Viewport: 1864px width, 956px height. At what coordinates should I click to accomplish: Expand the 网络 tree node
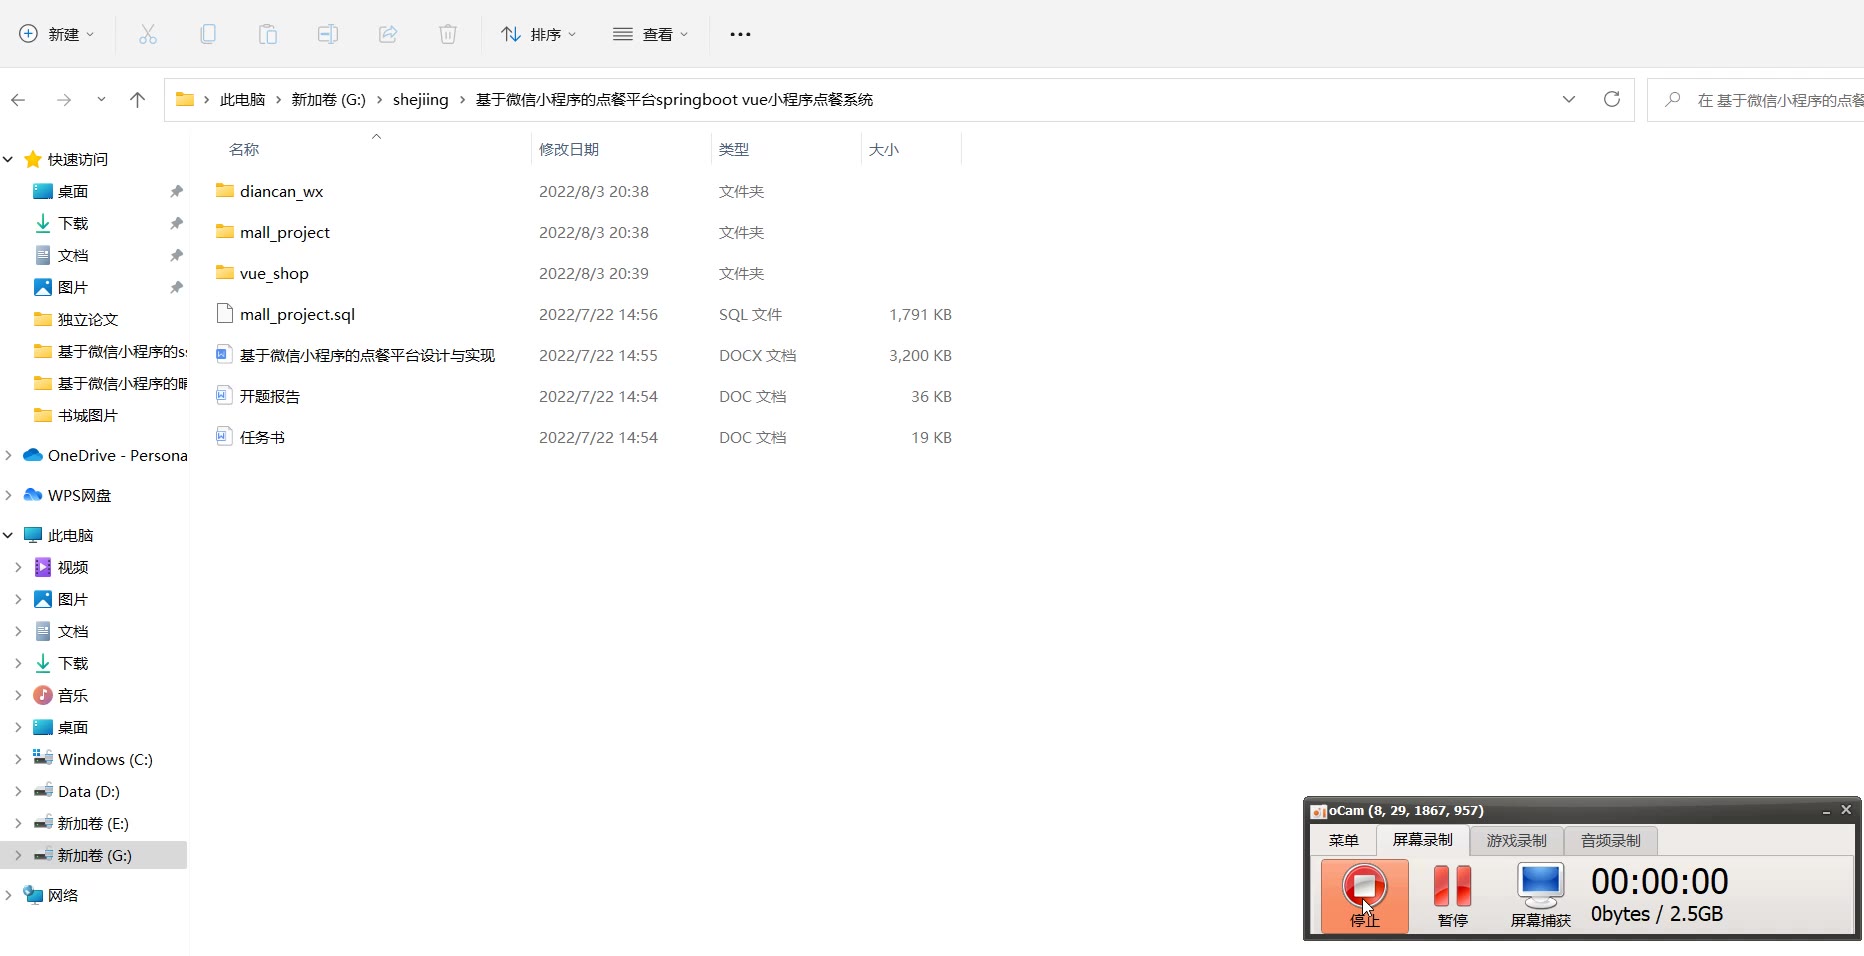8,895
